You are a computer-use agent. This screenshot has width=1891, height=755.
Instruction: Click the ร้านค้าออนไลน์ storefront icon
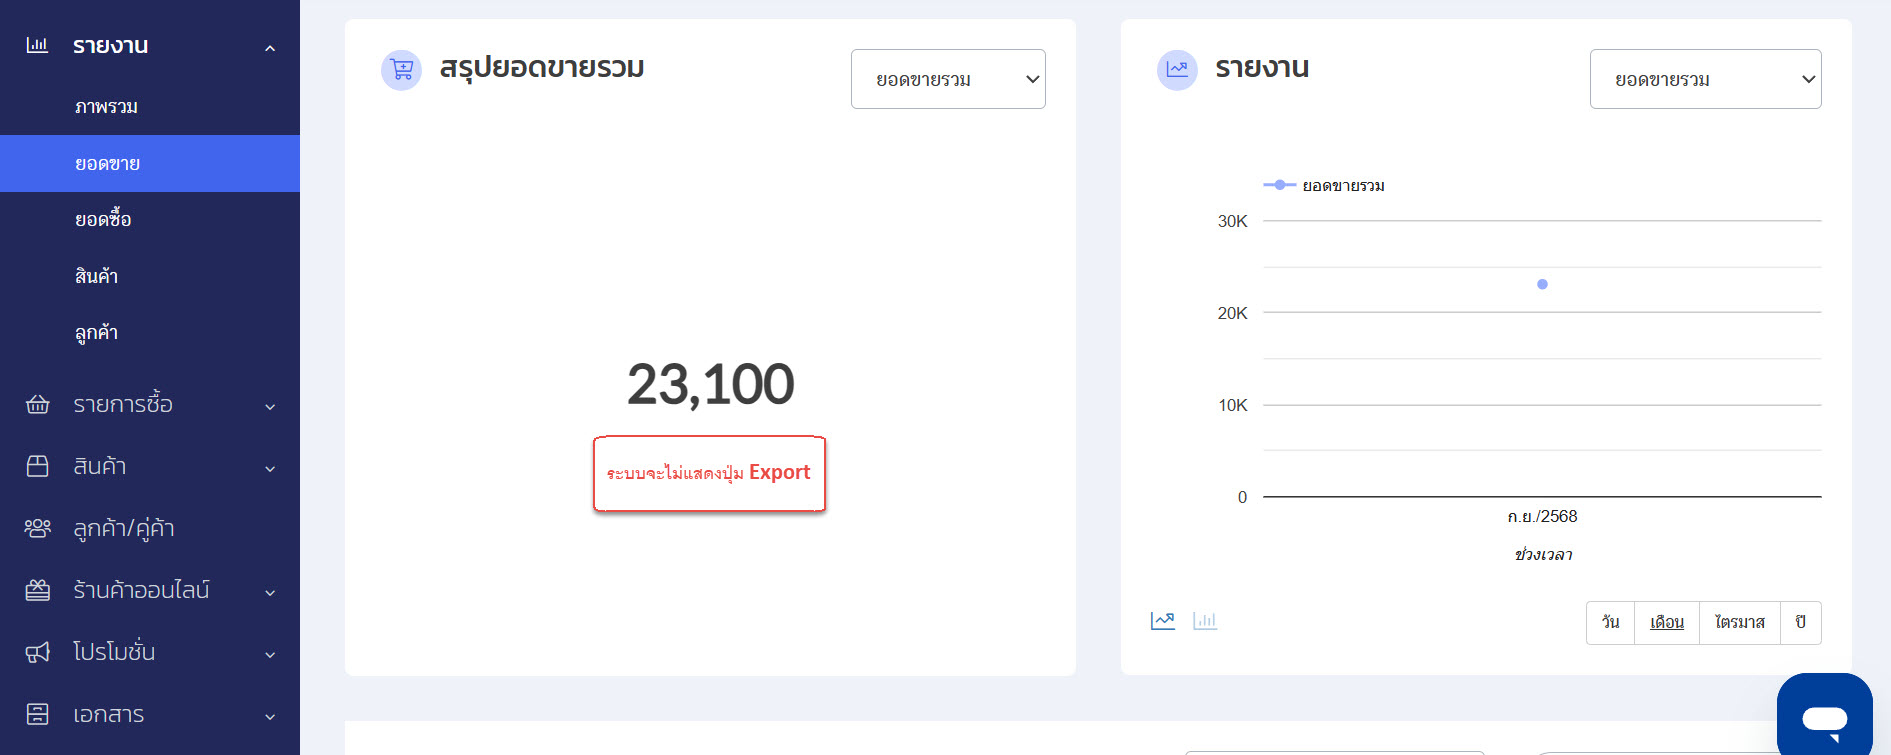click(38, 591)
